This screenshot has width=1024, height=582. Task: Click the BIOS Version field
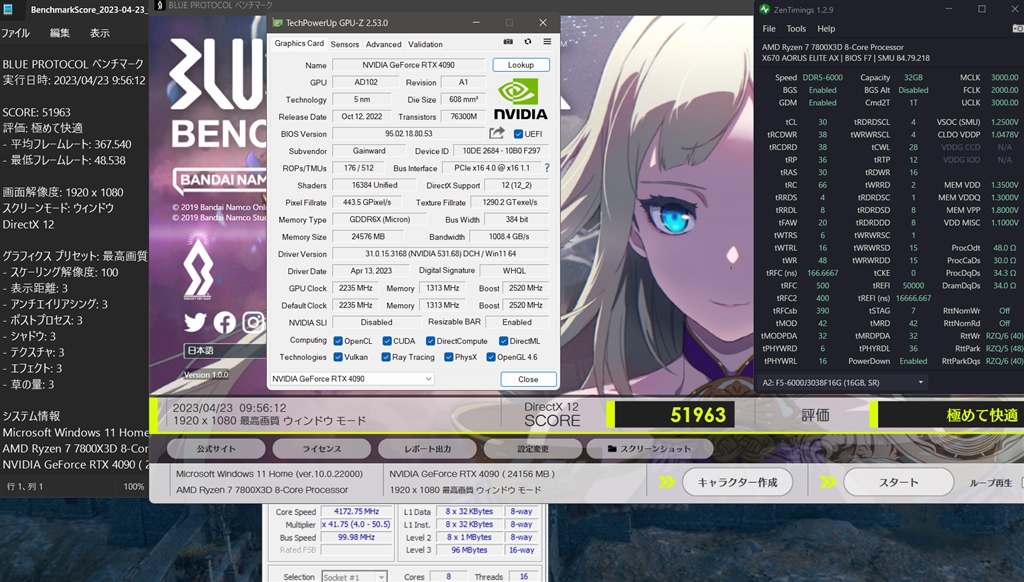[x=409, y=133]
